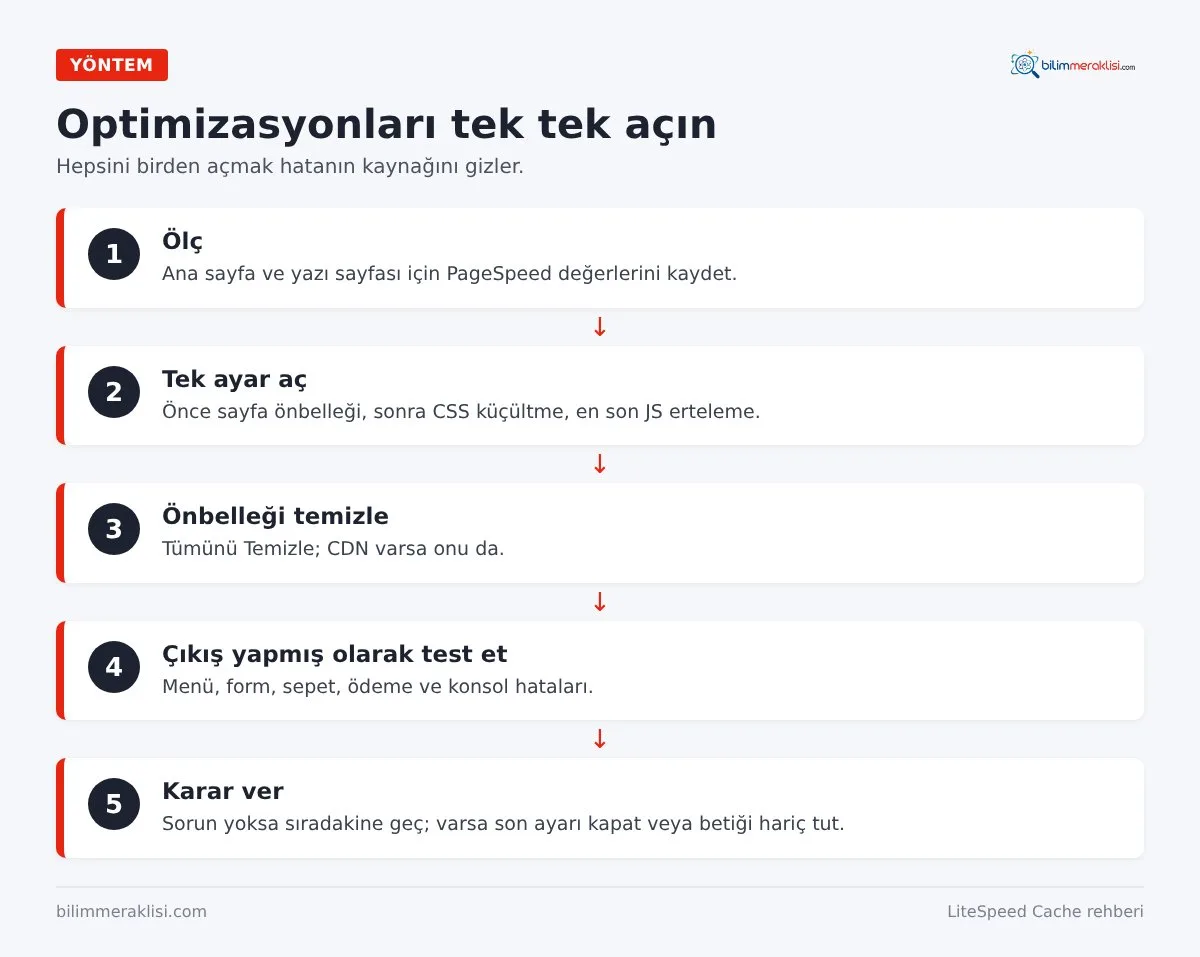Click the text 'Sorun yoksa sıradakine geç; varsa son ayarı kapat veya betiği hariç tut.'
Viewport: 1200px width, 957px height.
coord(503,824)
